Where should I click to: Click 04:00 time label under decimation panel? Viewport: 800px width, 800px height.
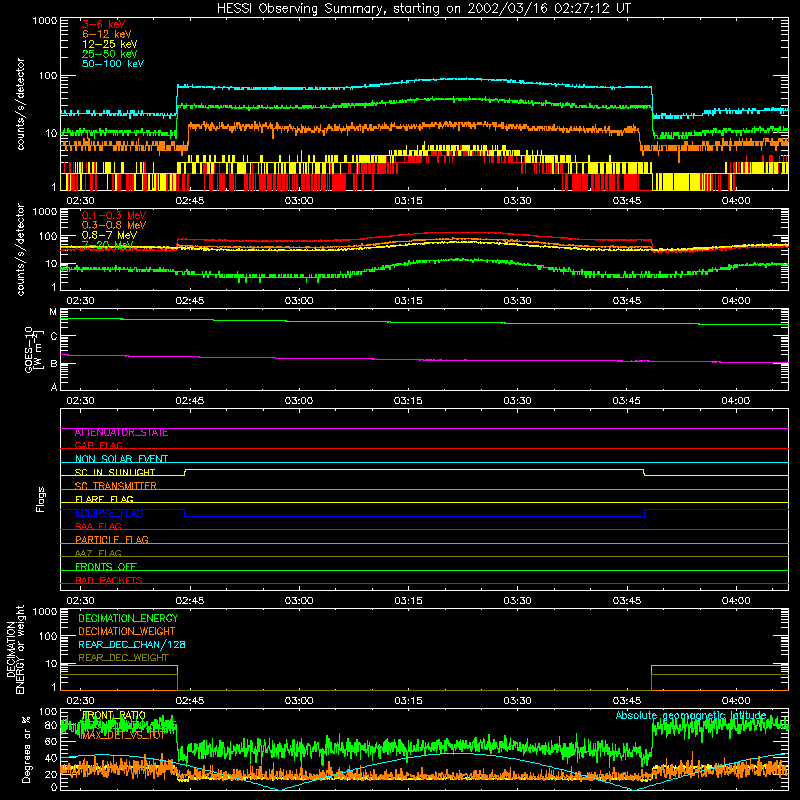tap(736, 701)
